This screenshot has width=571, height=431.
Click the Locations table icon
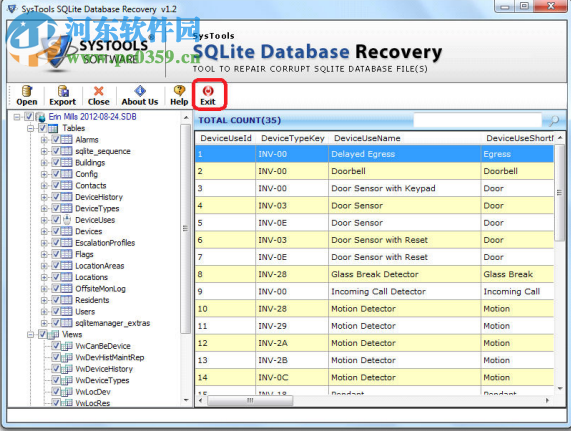(66, 277)
